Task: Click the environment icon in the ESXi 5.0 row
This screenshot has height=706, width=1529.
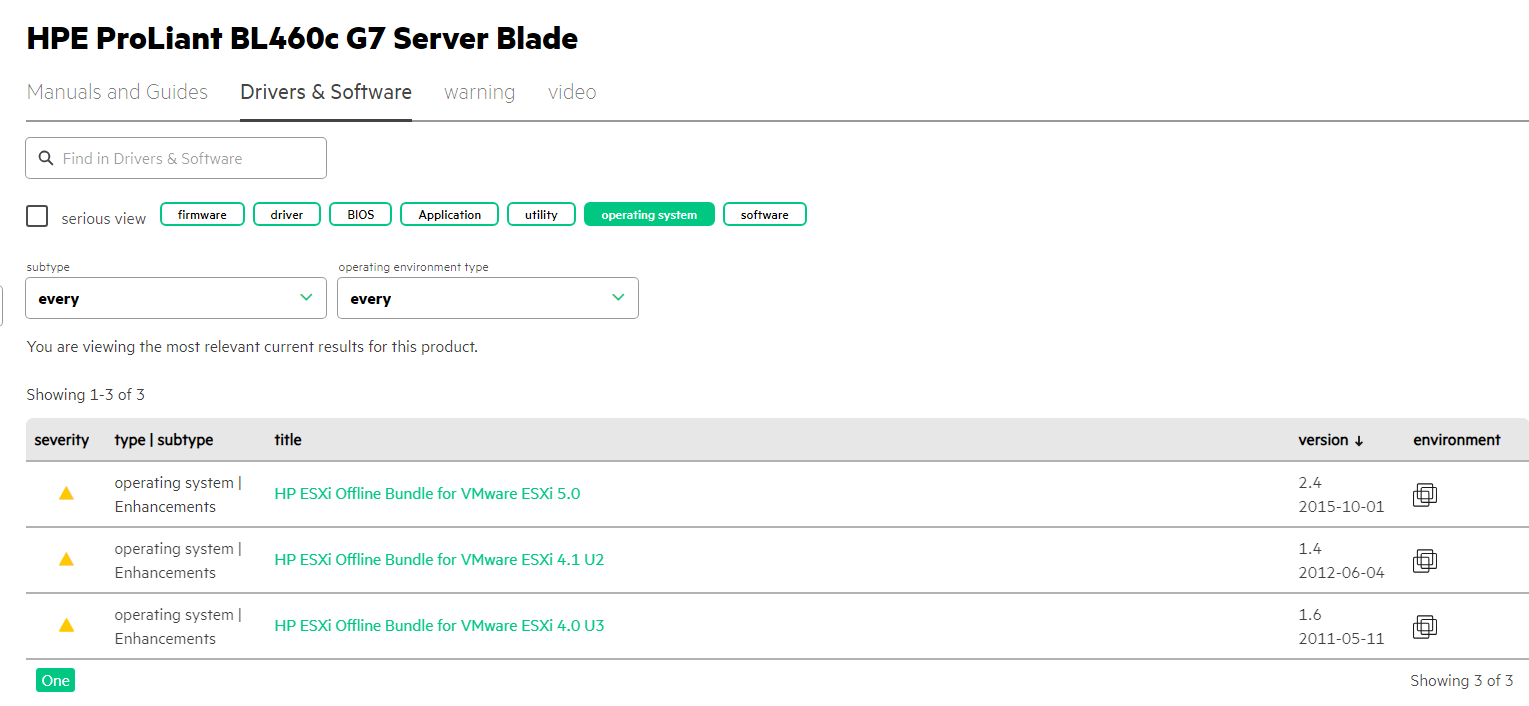Action: [1425, 494]
